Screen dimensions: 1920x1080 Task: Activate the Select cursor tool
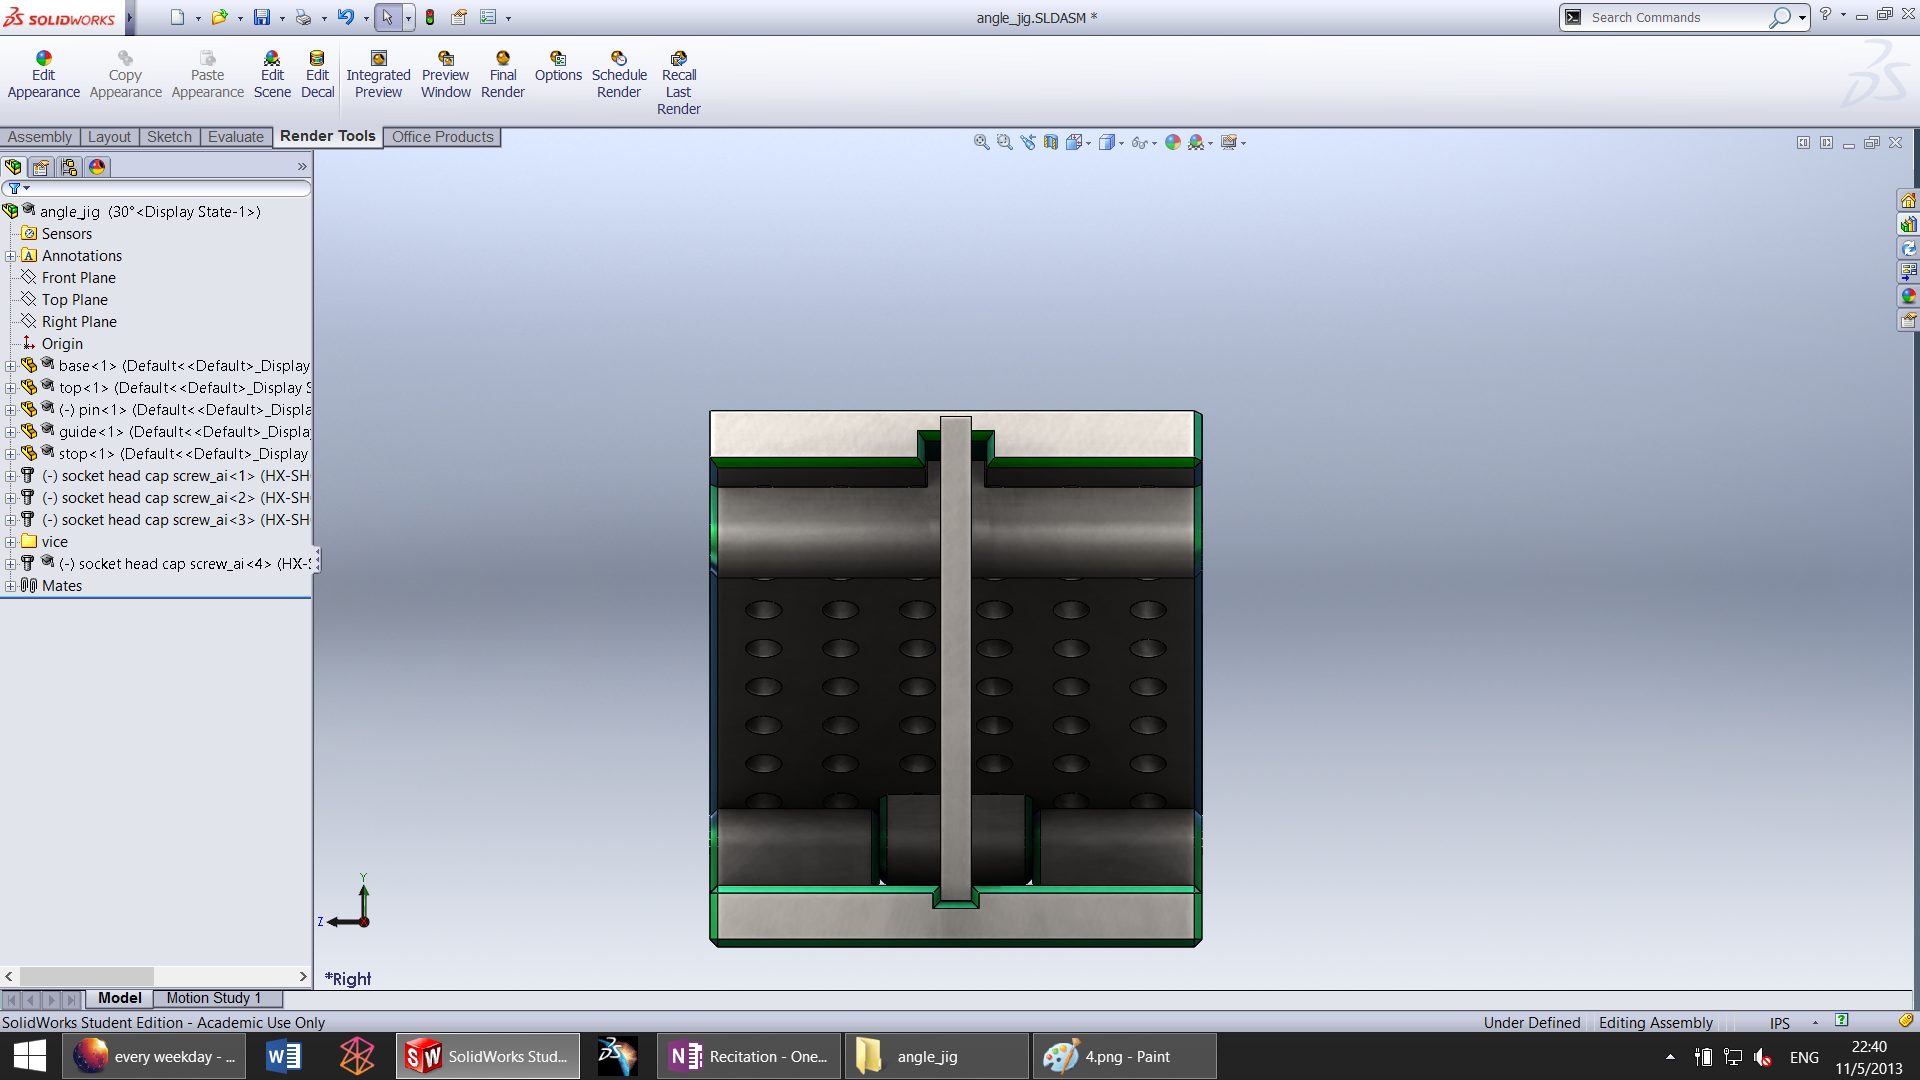tap(388, 17)
